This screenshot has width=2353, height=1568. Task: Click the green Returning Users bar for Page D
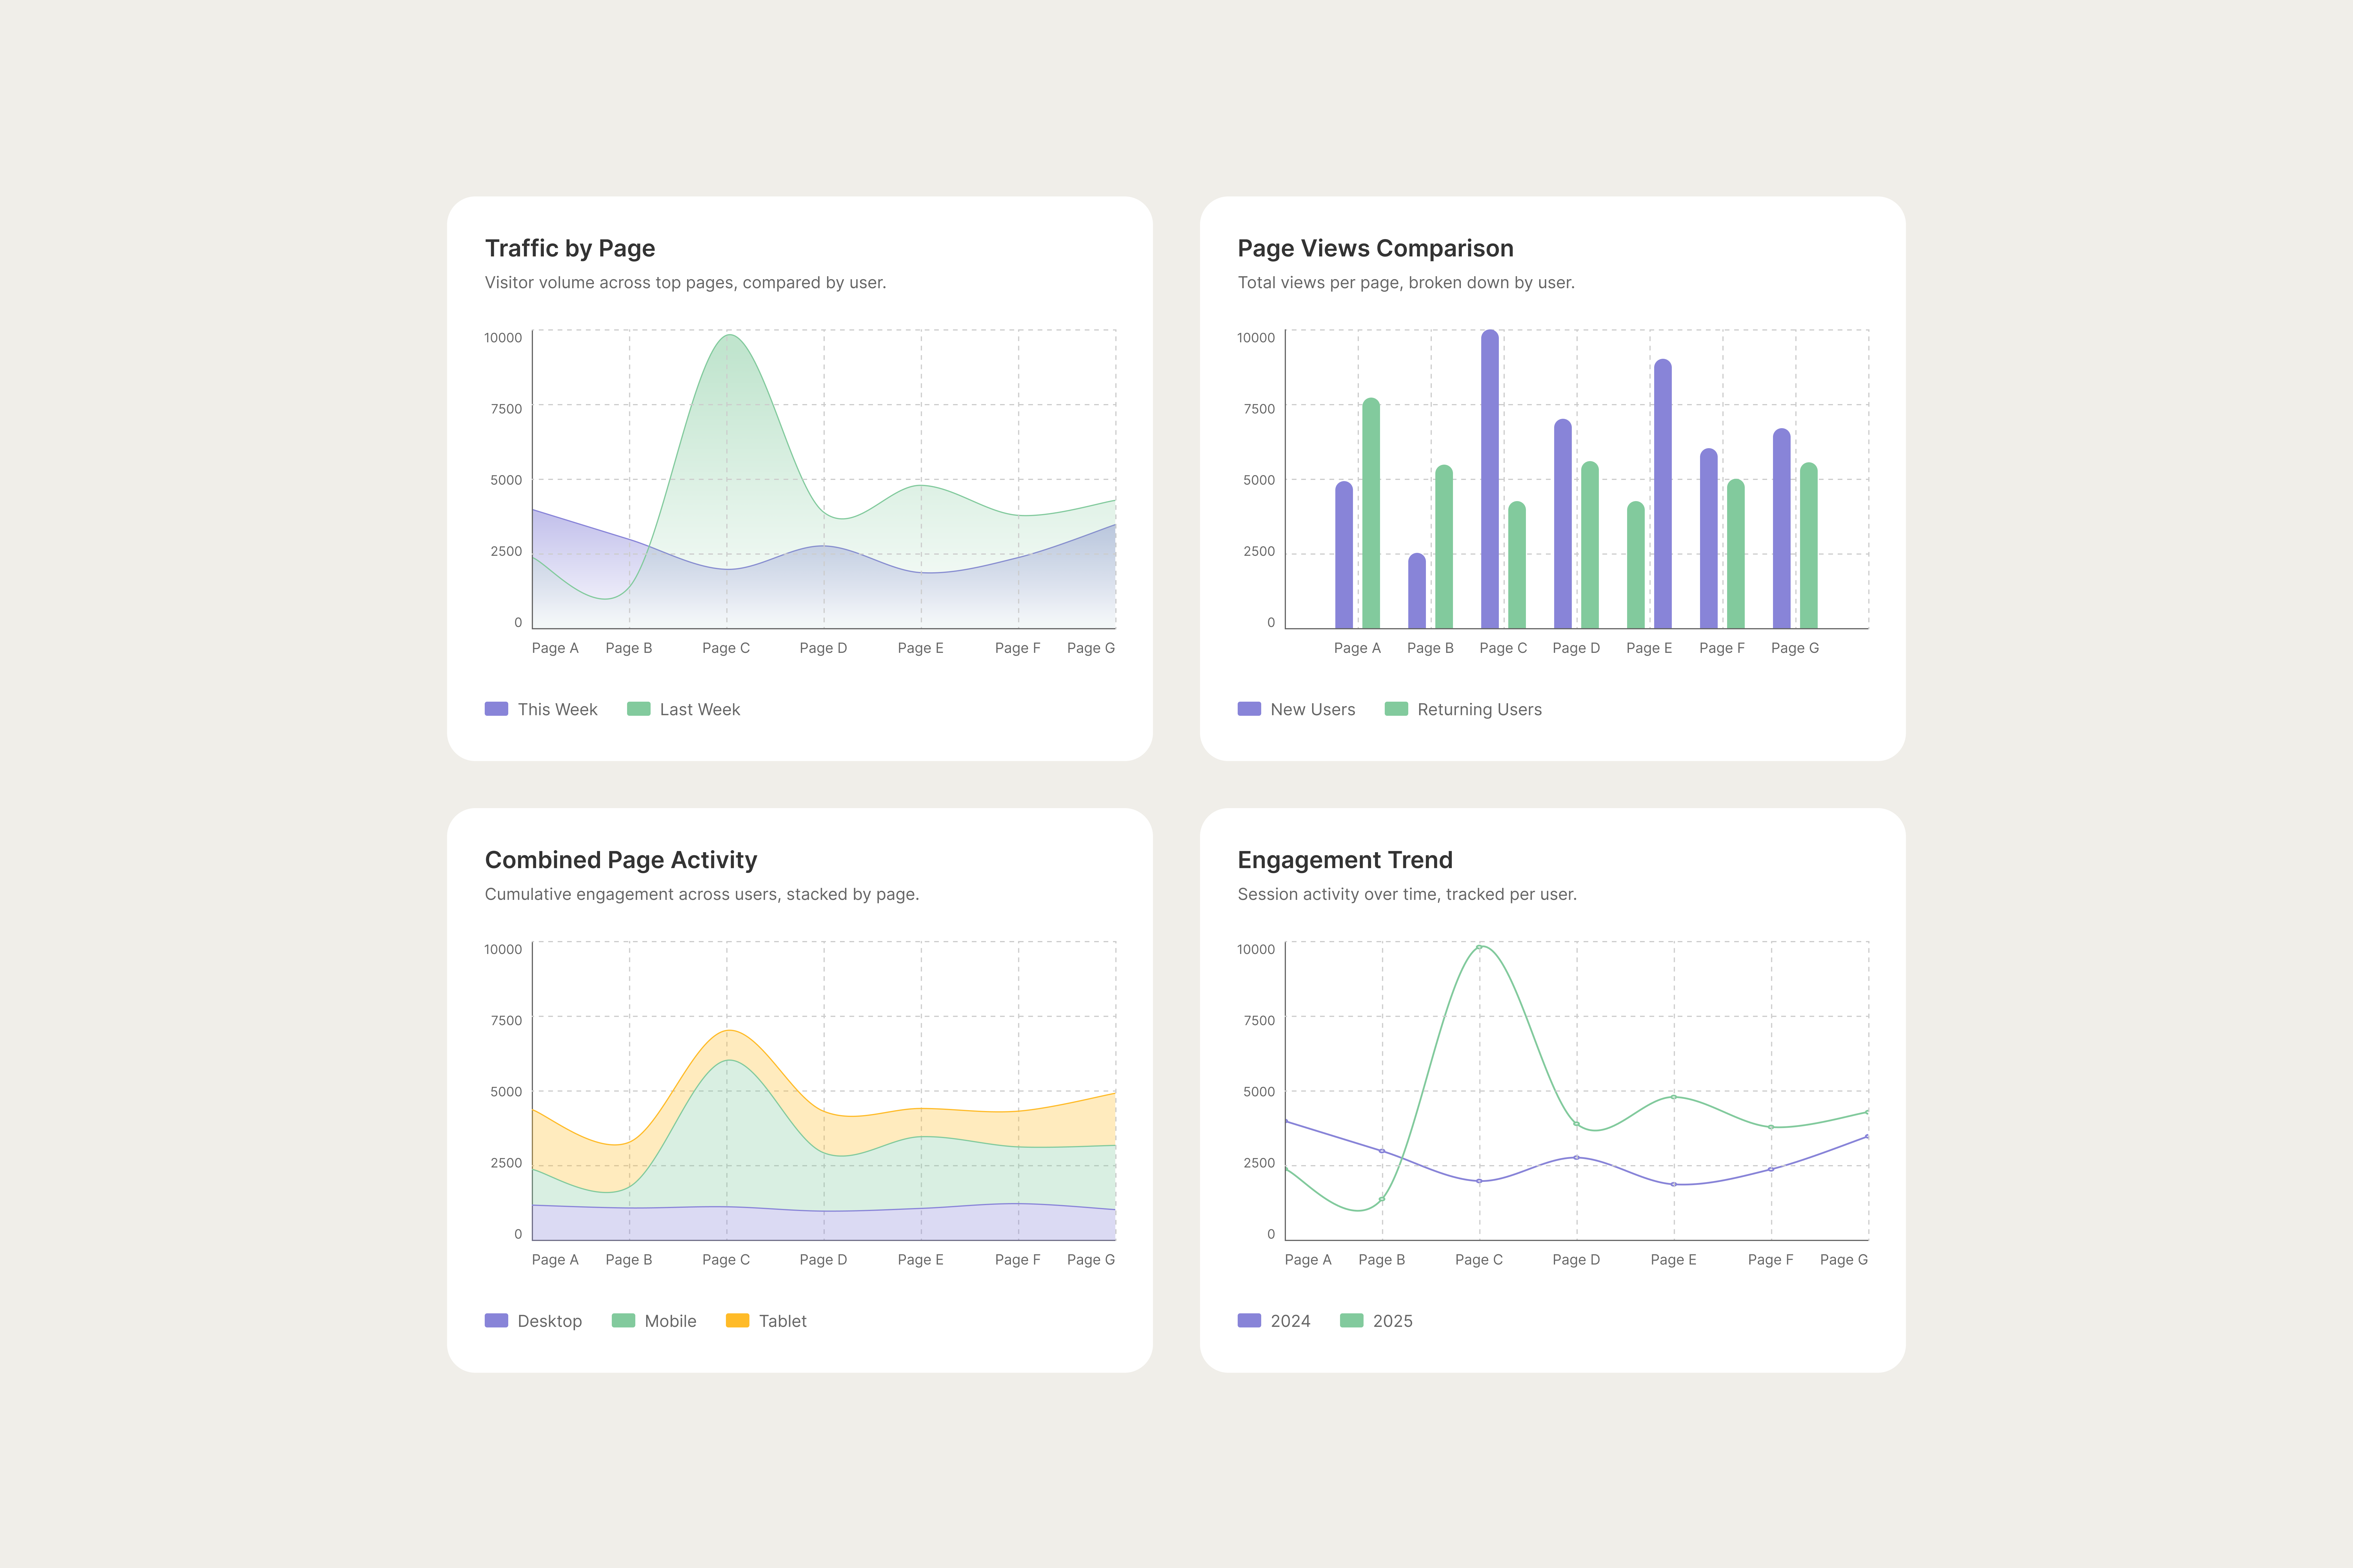coord(1590,545)
